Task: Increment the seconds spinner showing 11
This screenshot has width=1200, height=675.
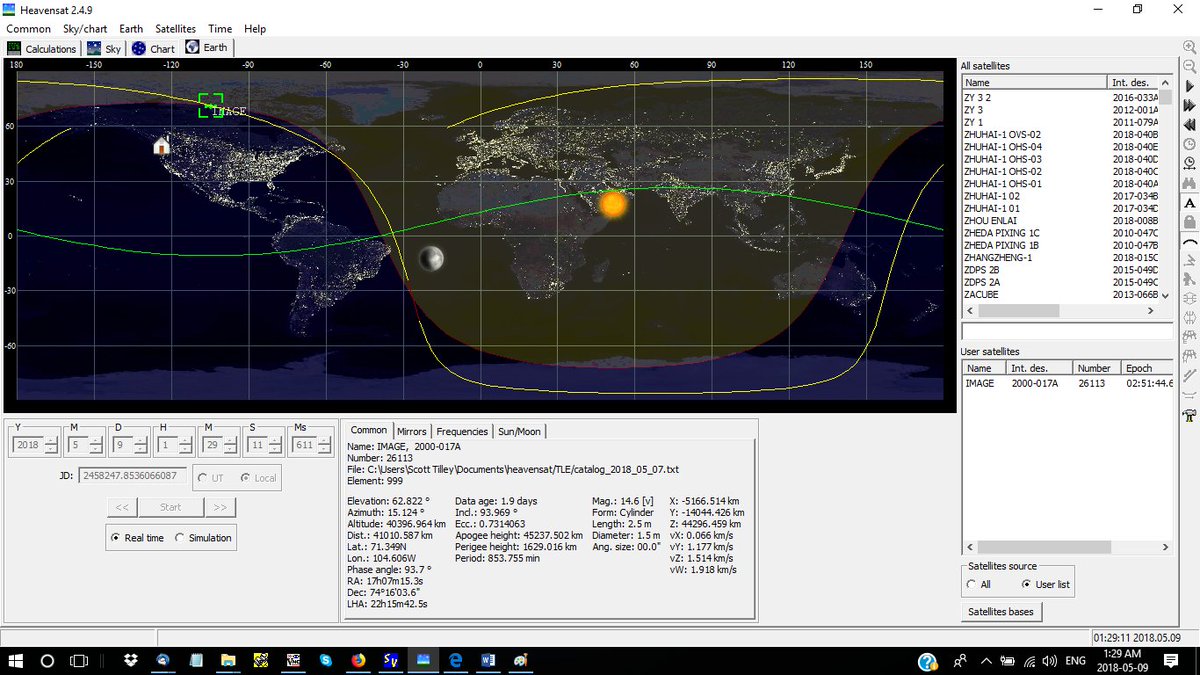Action: tap(275, 440)
